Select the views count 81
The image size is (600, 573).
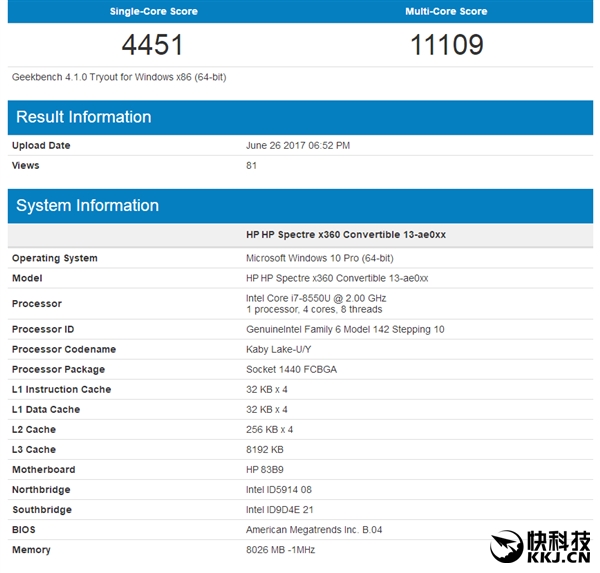coord(251,165)
